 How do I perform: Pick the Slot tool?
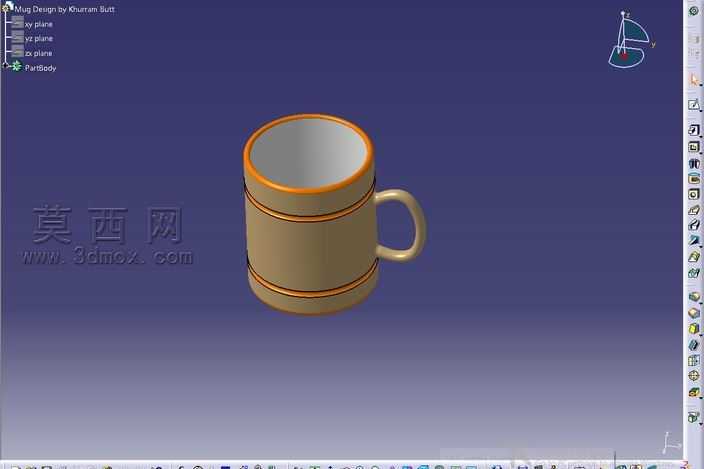[694, 225]
